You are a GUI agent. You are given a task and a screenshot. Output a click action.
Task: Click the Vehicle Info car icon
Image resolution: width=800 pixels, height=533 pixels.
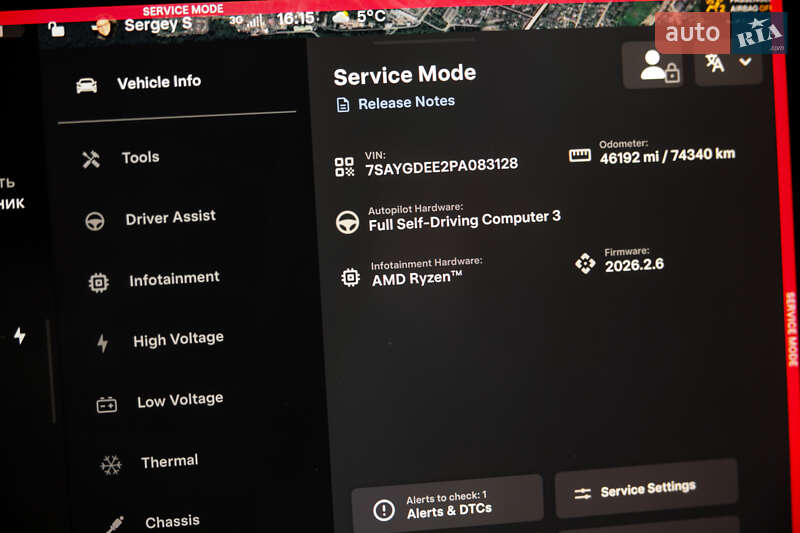[87, 85]
